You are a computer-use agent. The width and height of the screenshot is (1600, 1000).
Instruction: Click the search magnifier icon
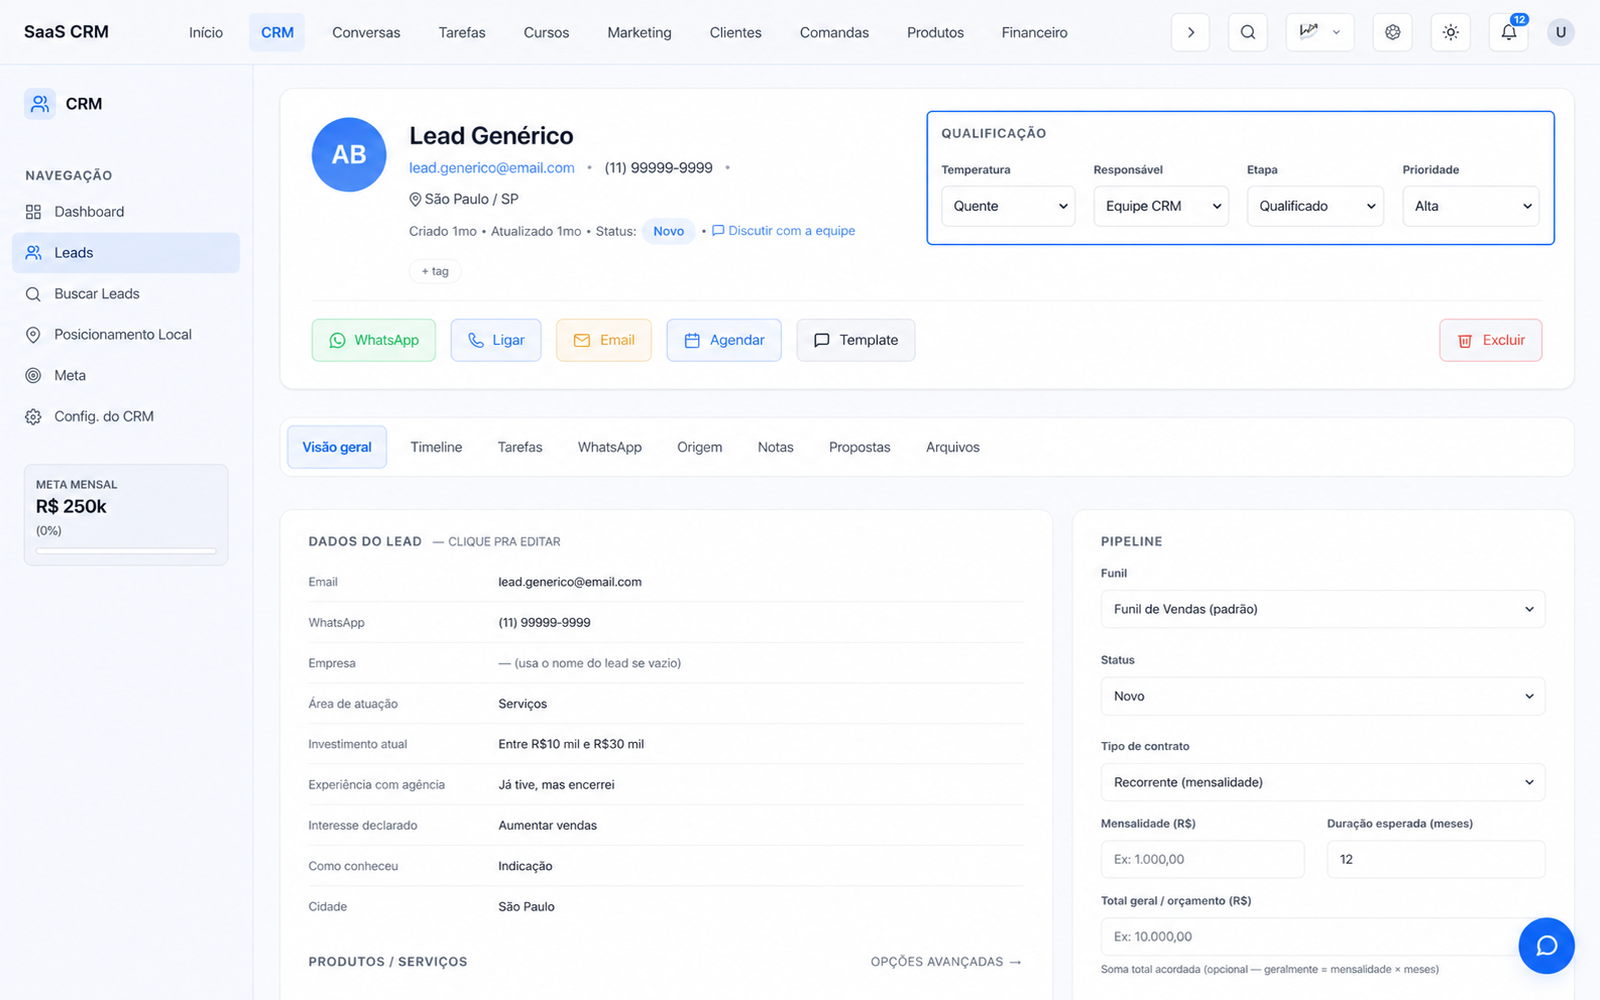(1248, 32)
